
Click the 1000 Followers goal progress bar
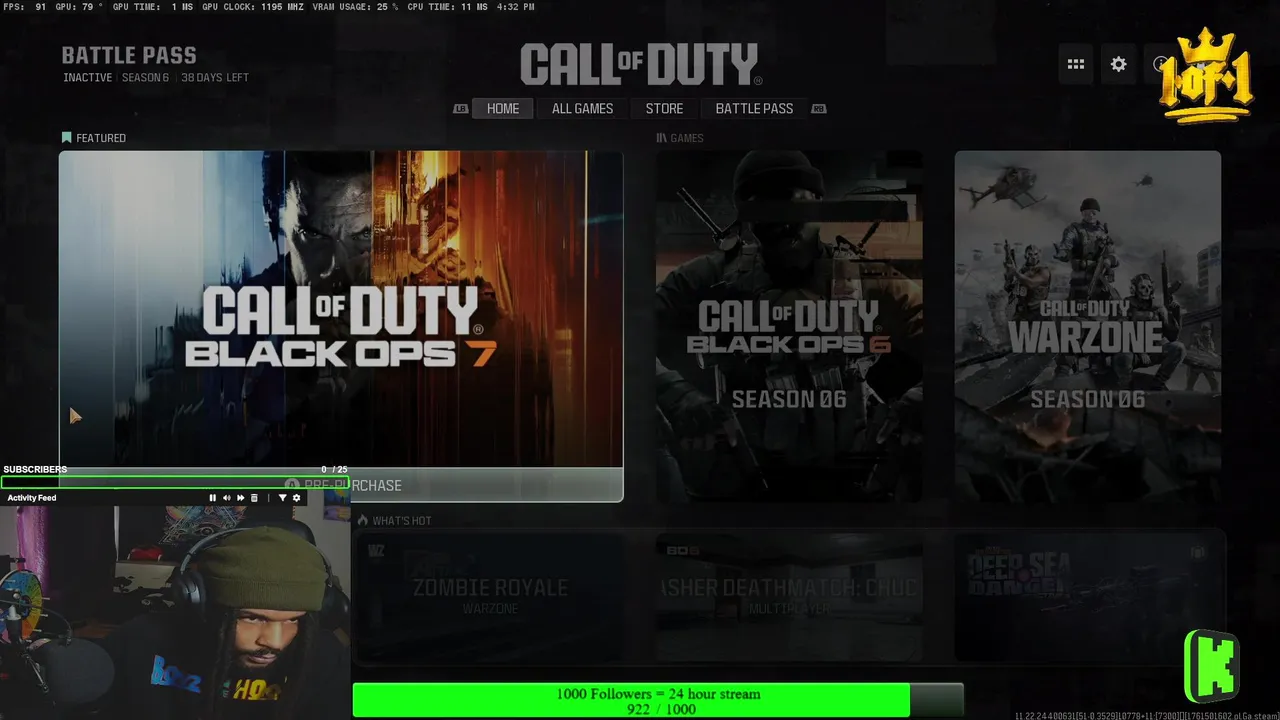(x=658, y=701)
